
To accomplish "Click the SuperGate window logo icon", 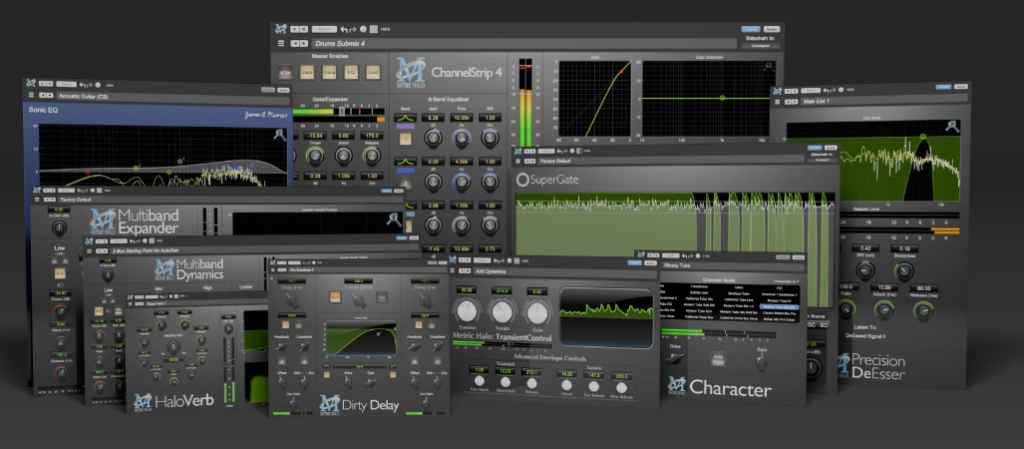I will (519, 151).
